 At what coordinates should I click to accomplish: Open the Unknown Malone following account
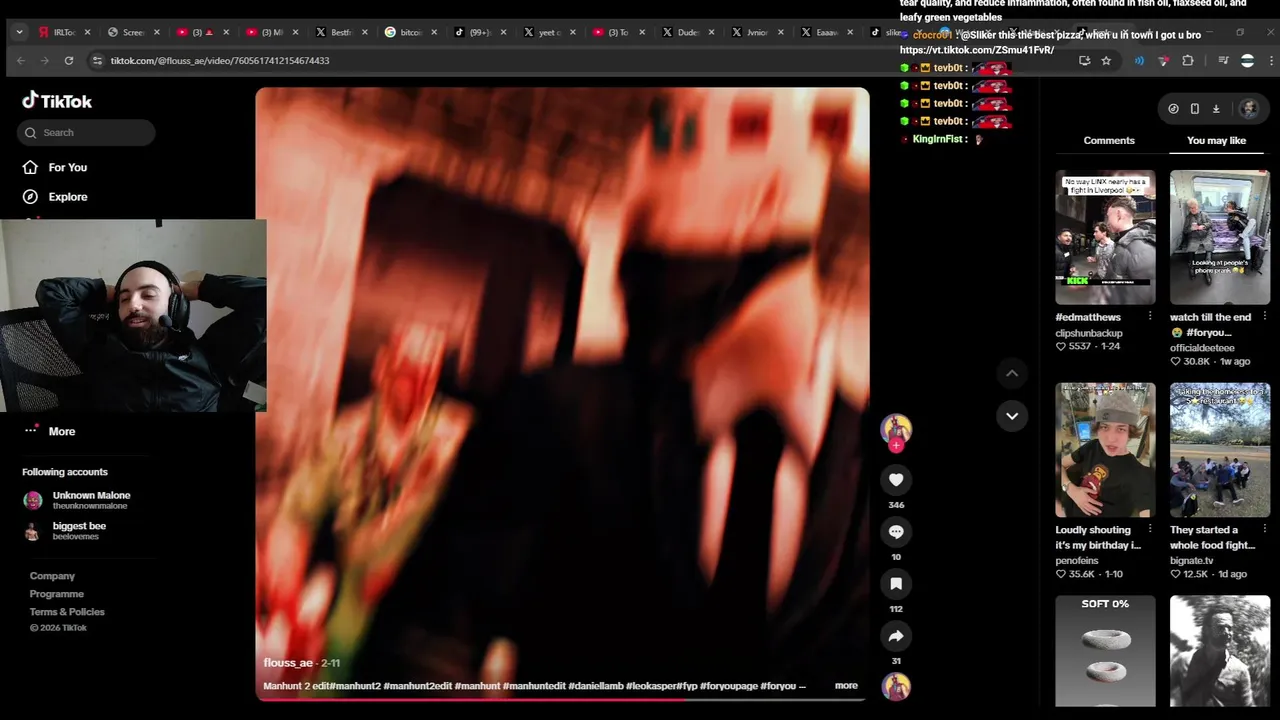coord(78,501)
